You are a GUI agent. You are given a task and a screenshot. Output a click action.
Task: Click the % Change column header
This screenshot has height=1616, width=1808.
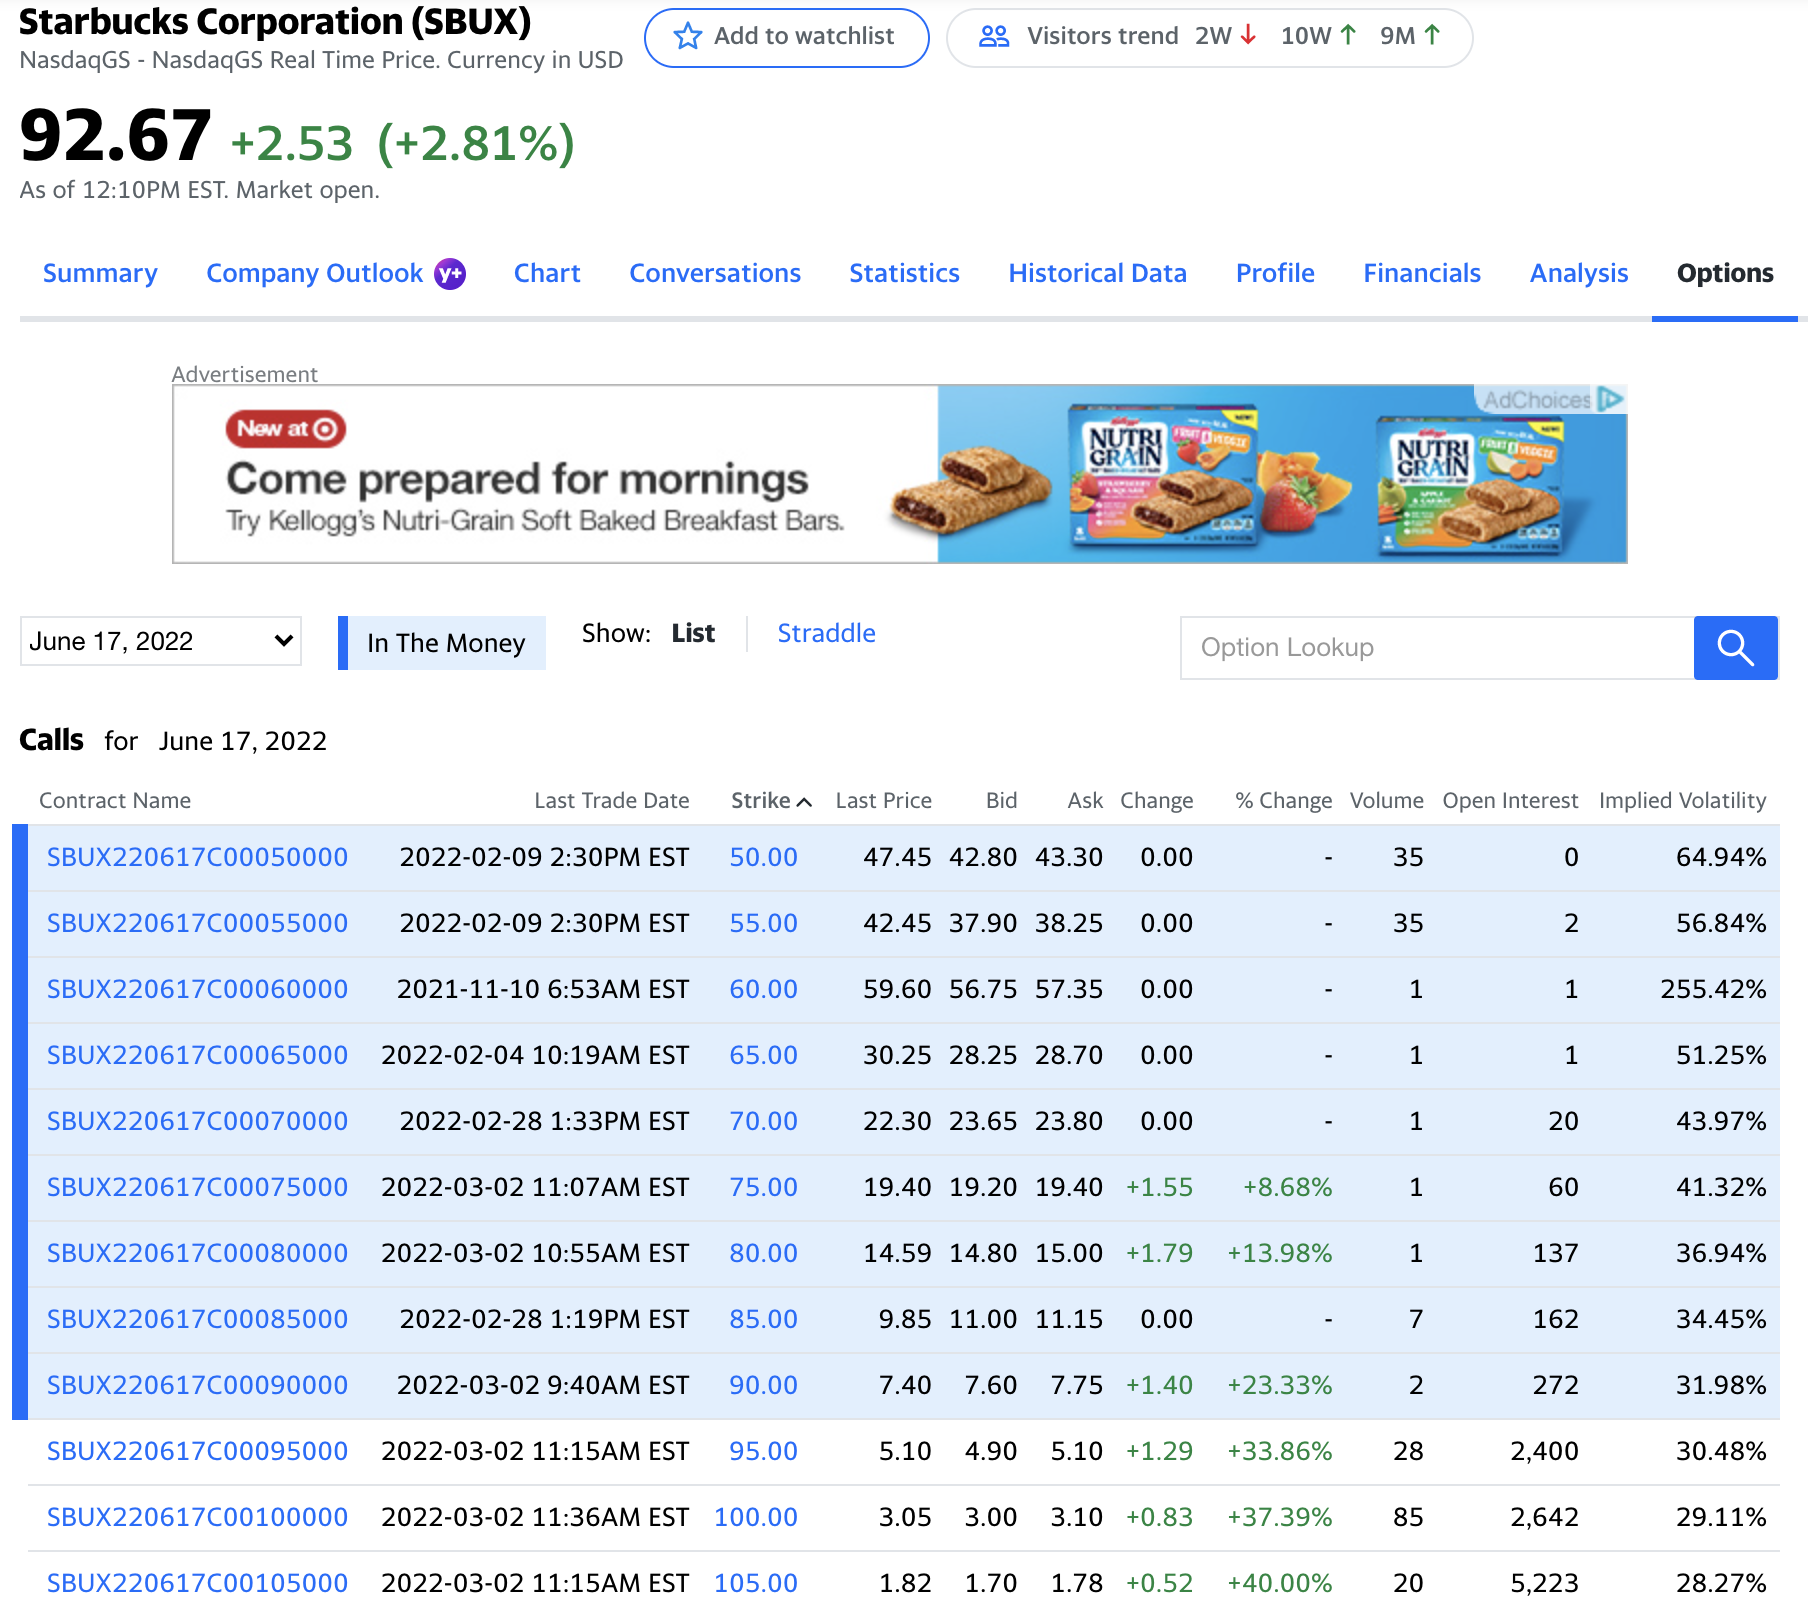coord(1283,801)
